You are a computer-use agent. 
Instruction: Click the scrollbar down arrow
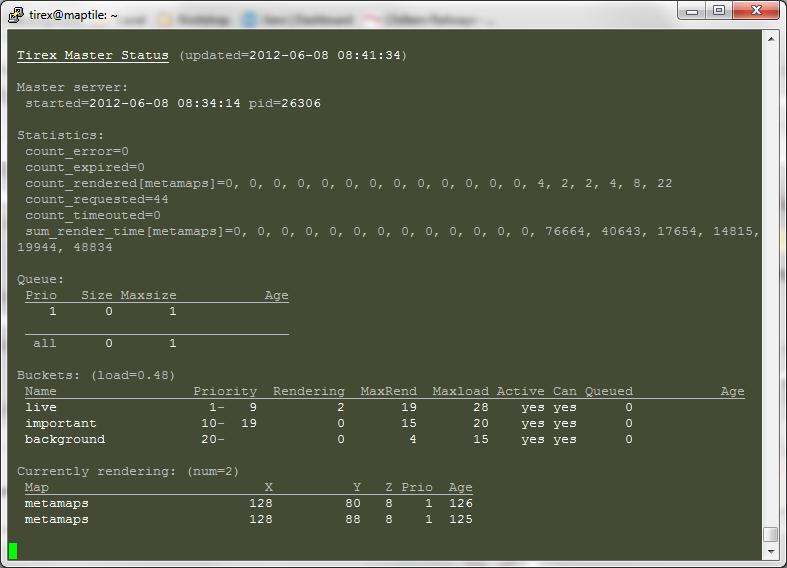point(770,551)
